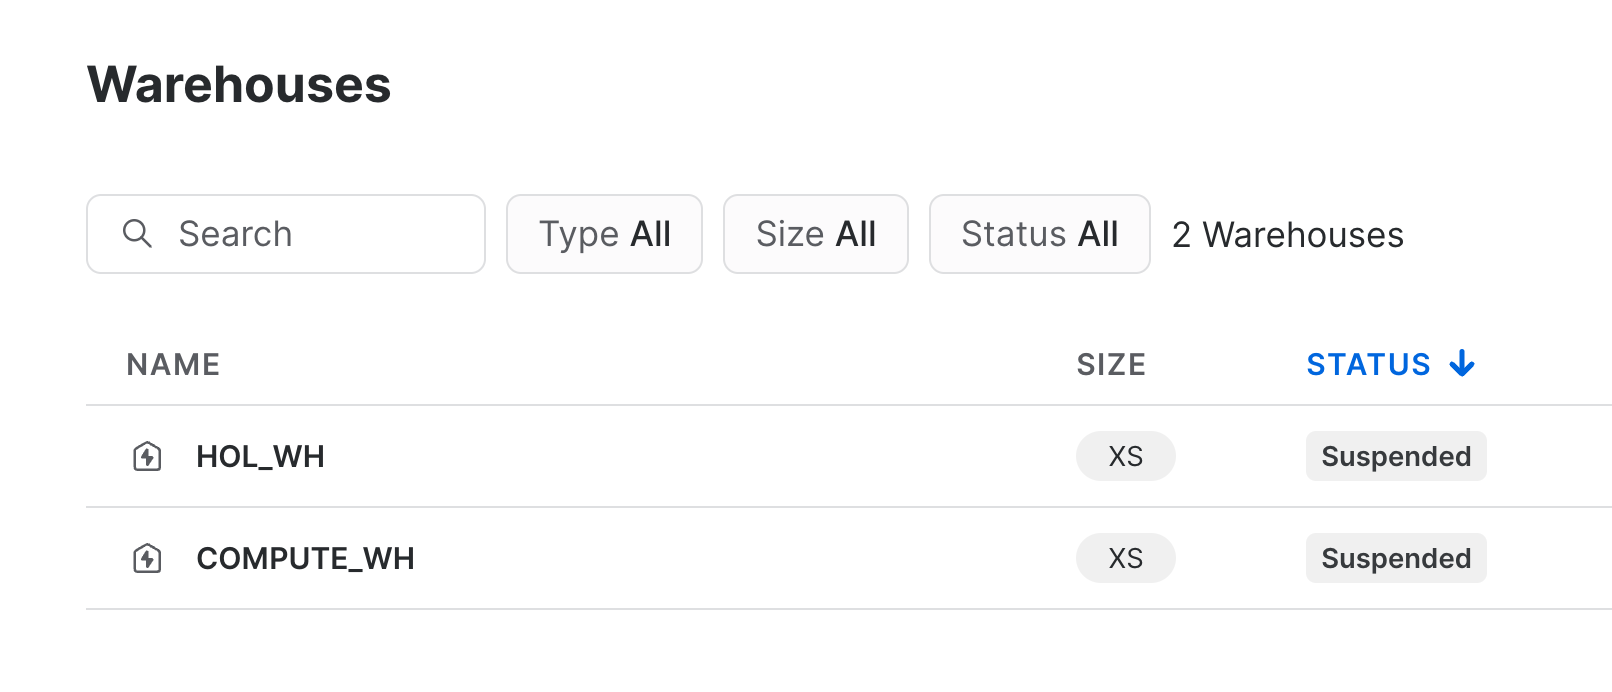Click the empty middle area of the HOL_WH row
This screenshot has height=692, width=1612.
[700, 457]
